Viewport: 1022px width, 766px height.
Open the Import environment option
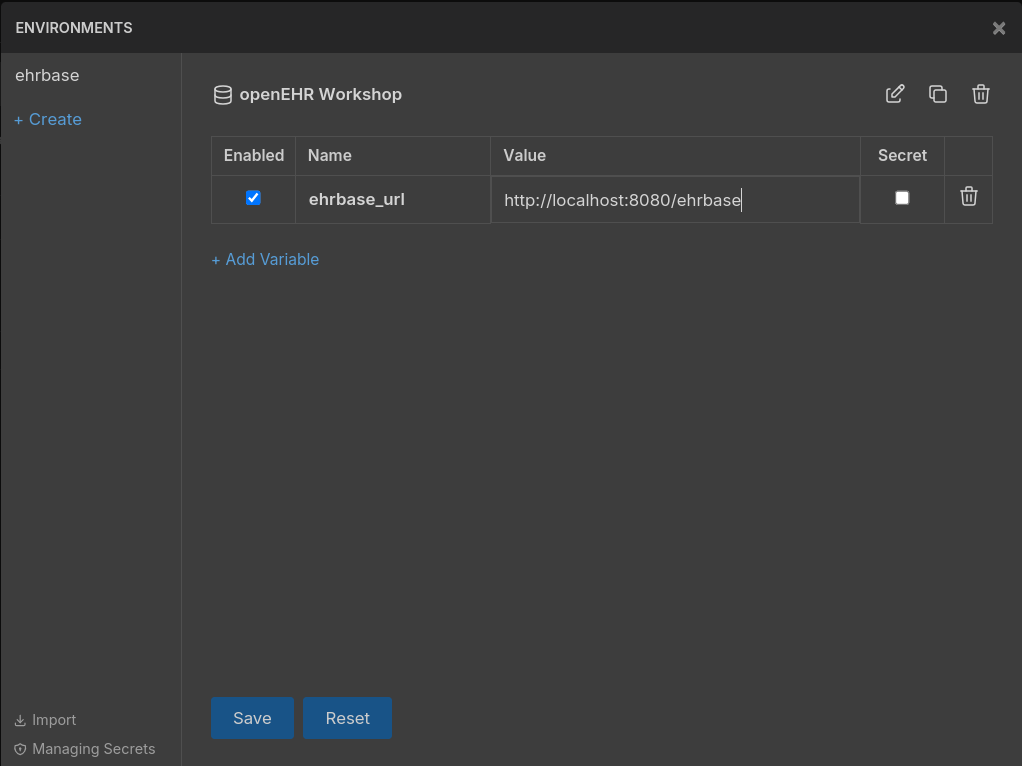click(x=45, y=720)
